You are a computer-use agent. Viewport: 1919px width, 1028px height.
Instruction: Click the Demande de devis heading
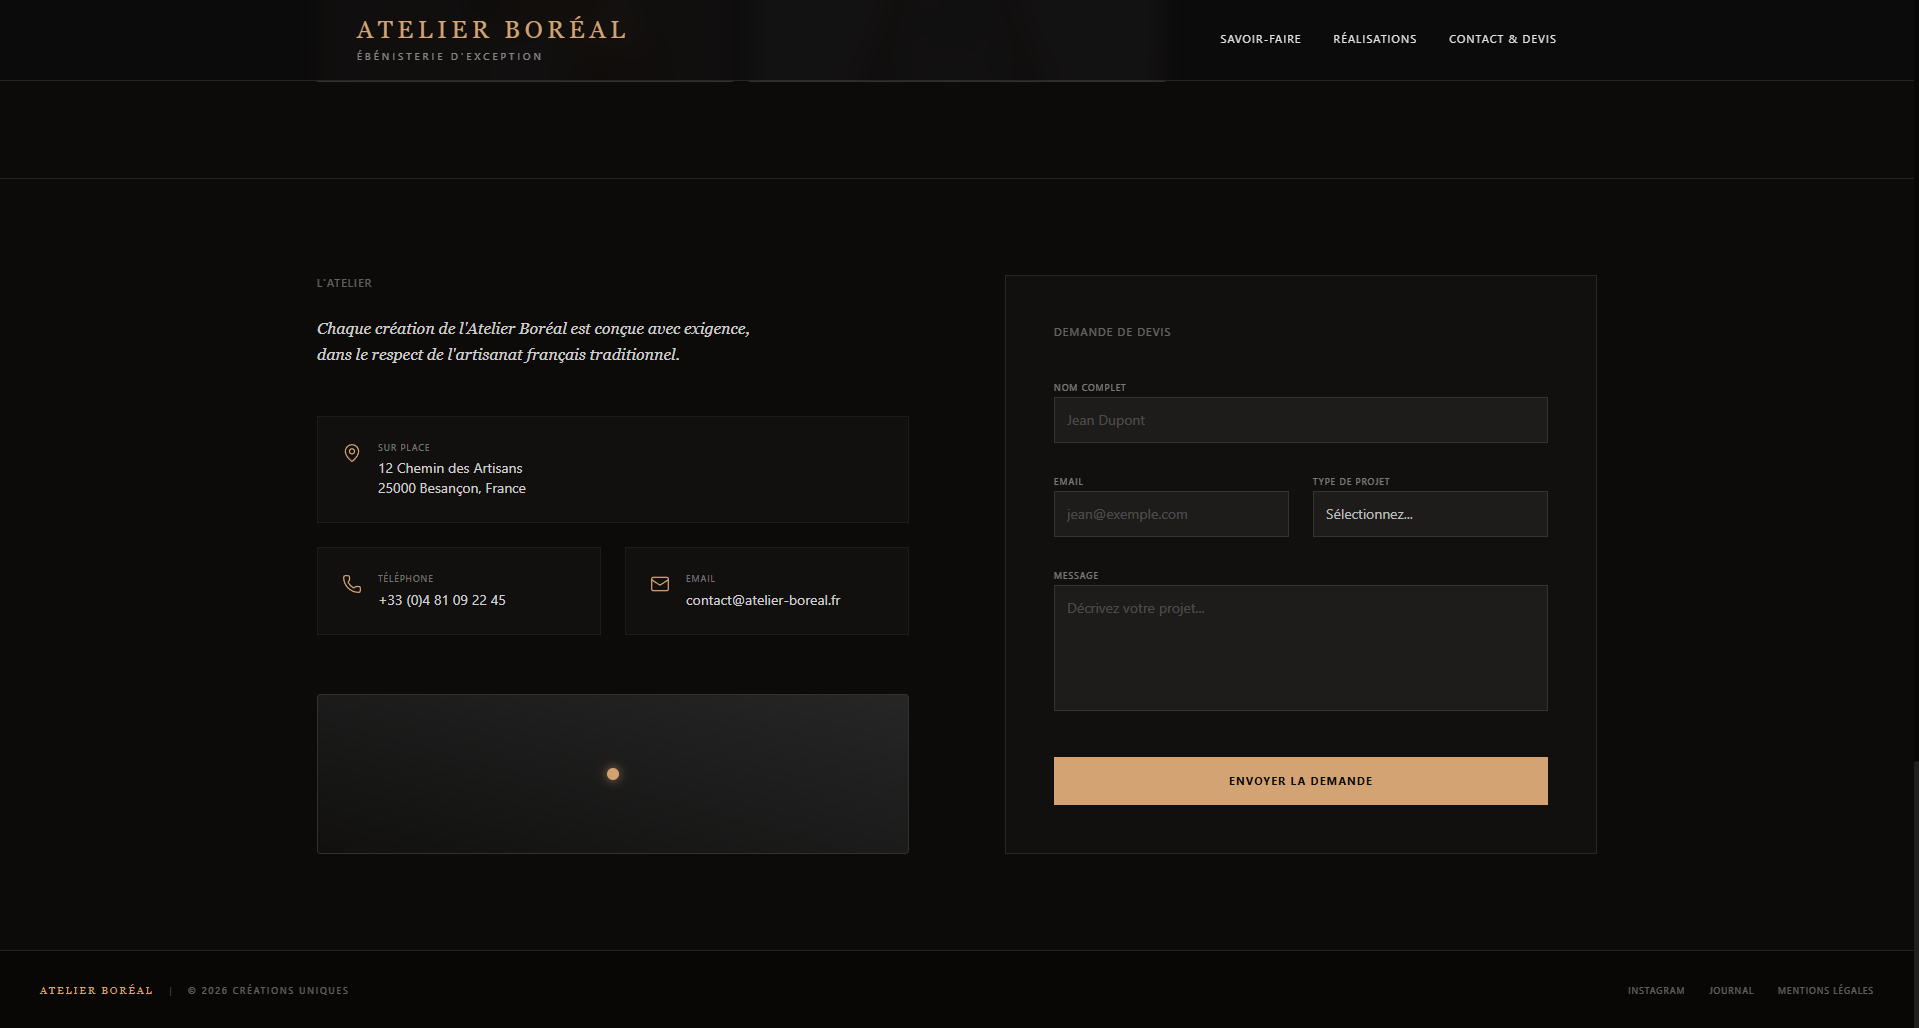(1112, 332)
